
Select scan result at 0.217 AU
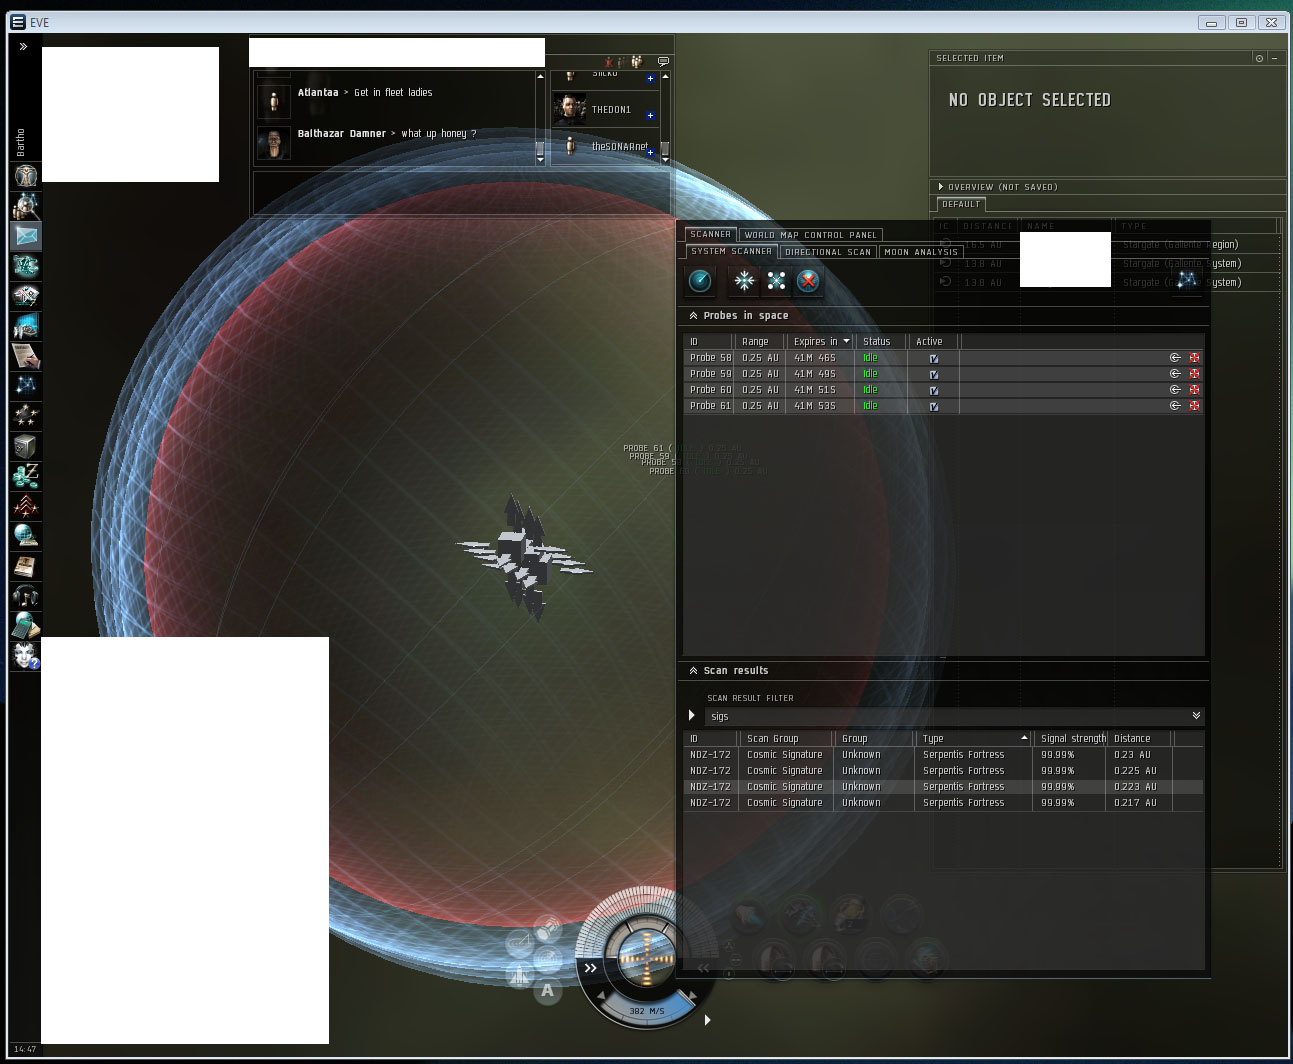tap(943, 803)
